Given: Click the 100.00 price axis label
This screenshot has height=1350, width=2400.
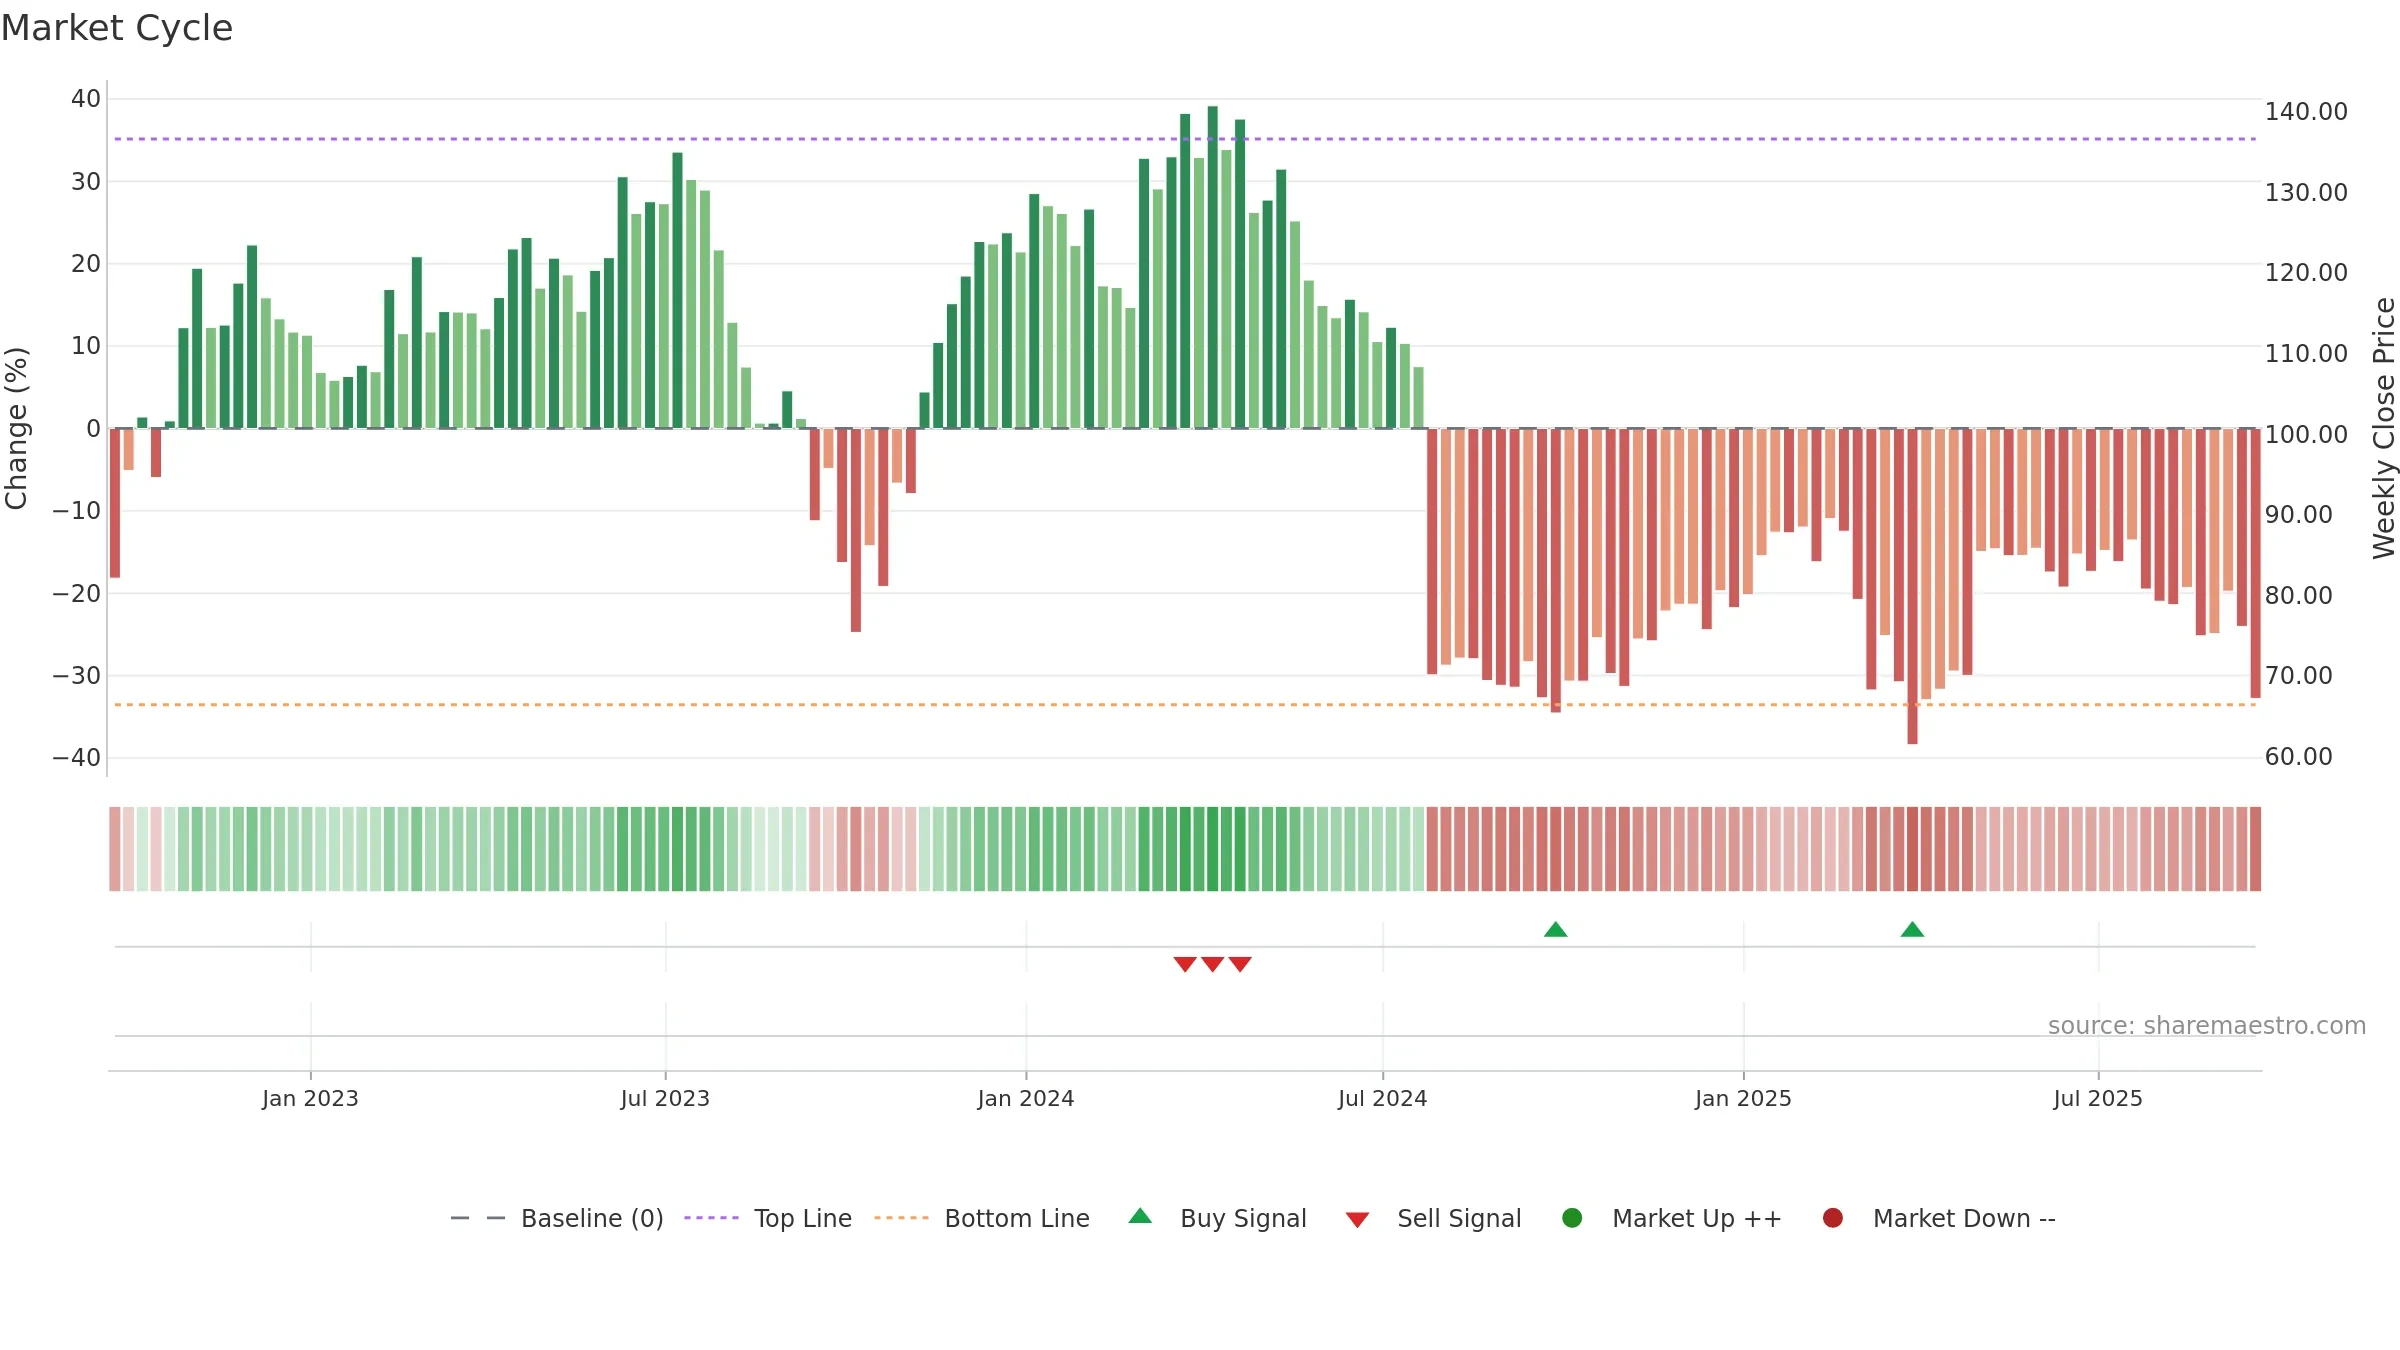Looking at the screenshot, I should [x=2306, y=434].
